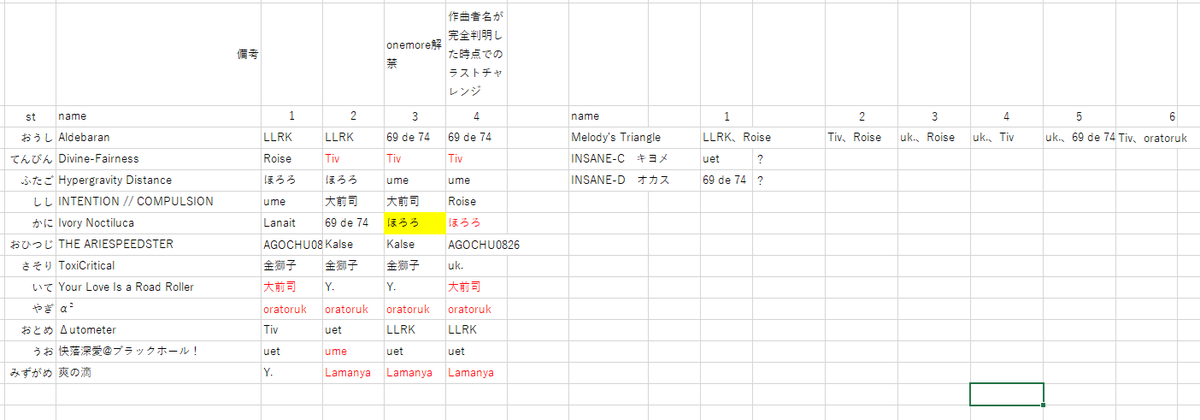1200x420 pixels.
Task: Select the 69 de 74 cell in INSANE-D row
Action: point(727,180)
